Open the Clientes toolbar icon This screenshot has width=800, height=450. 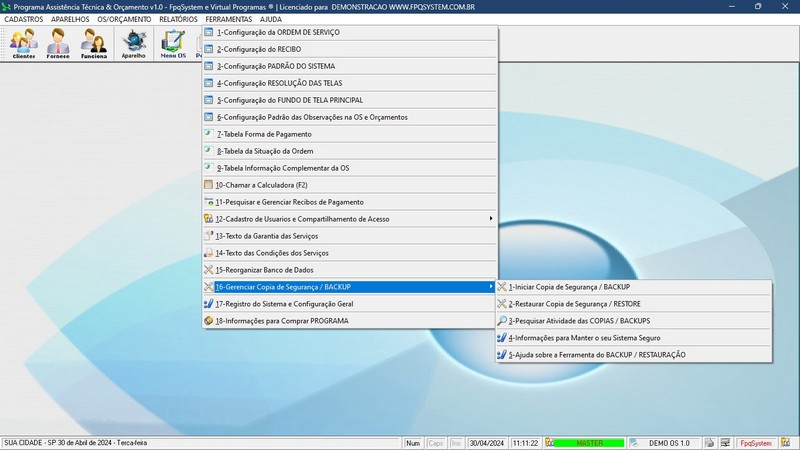point(23,43)
